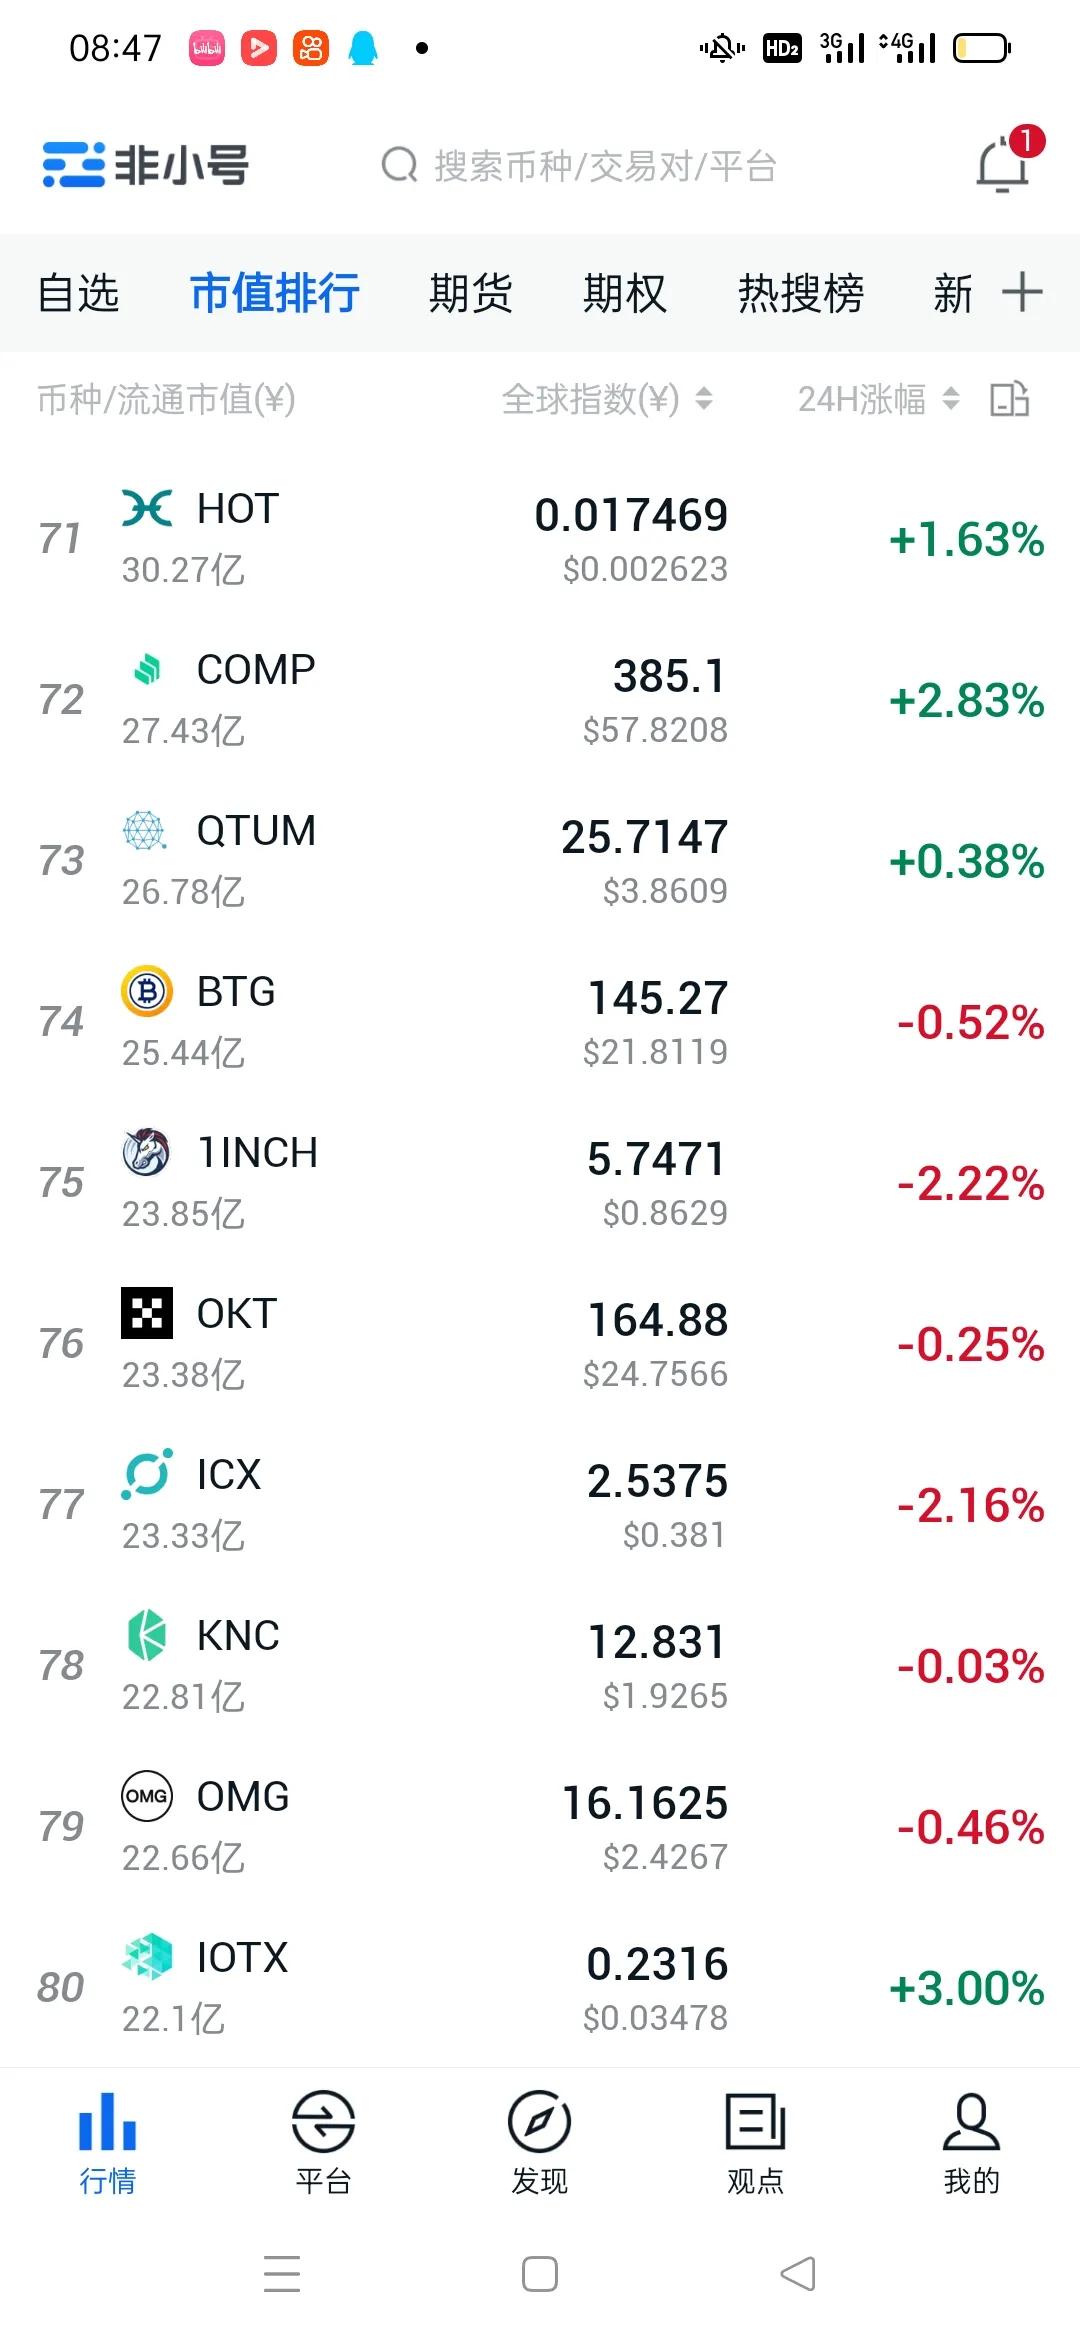Open the COMP coin row

pos(540,699)
